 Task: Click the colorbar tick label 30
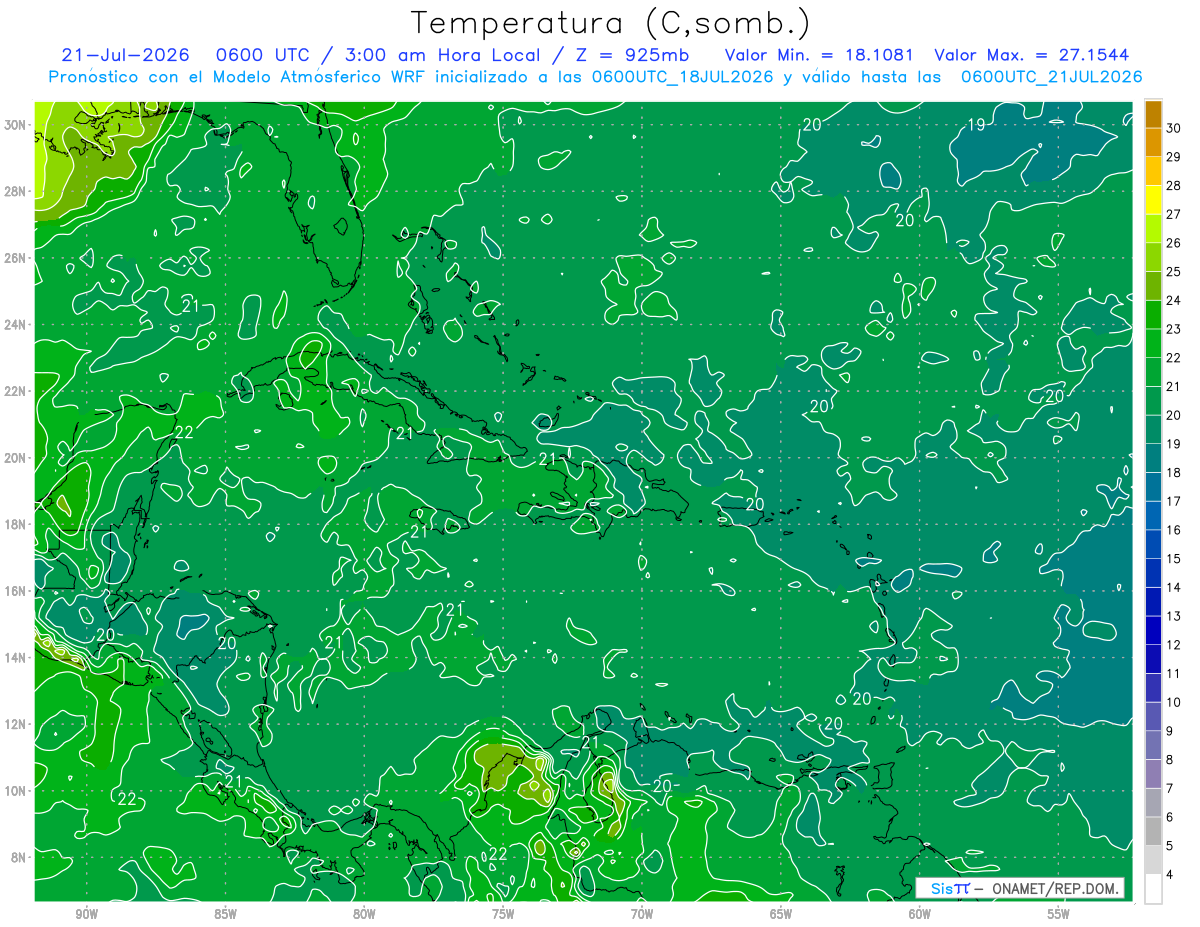click(1174, 128)
